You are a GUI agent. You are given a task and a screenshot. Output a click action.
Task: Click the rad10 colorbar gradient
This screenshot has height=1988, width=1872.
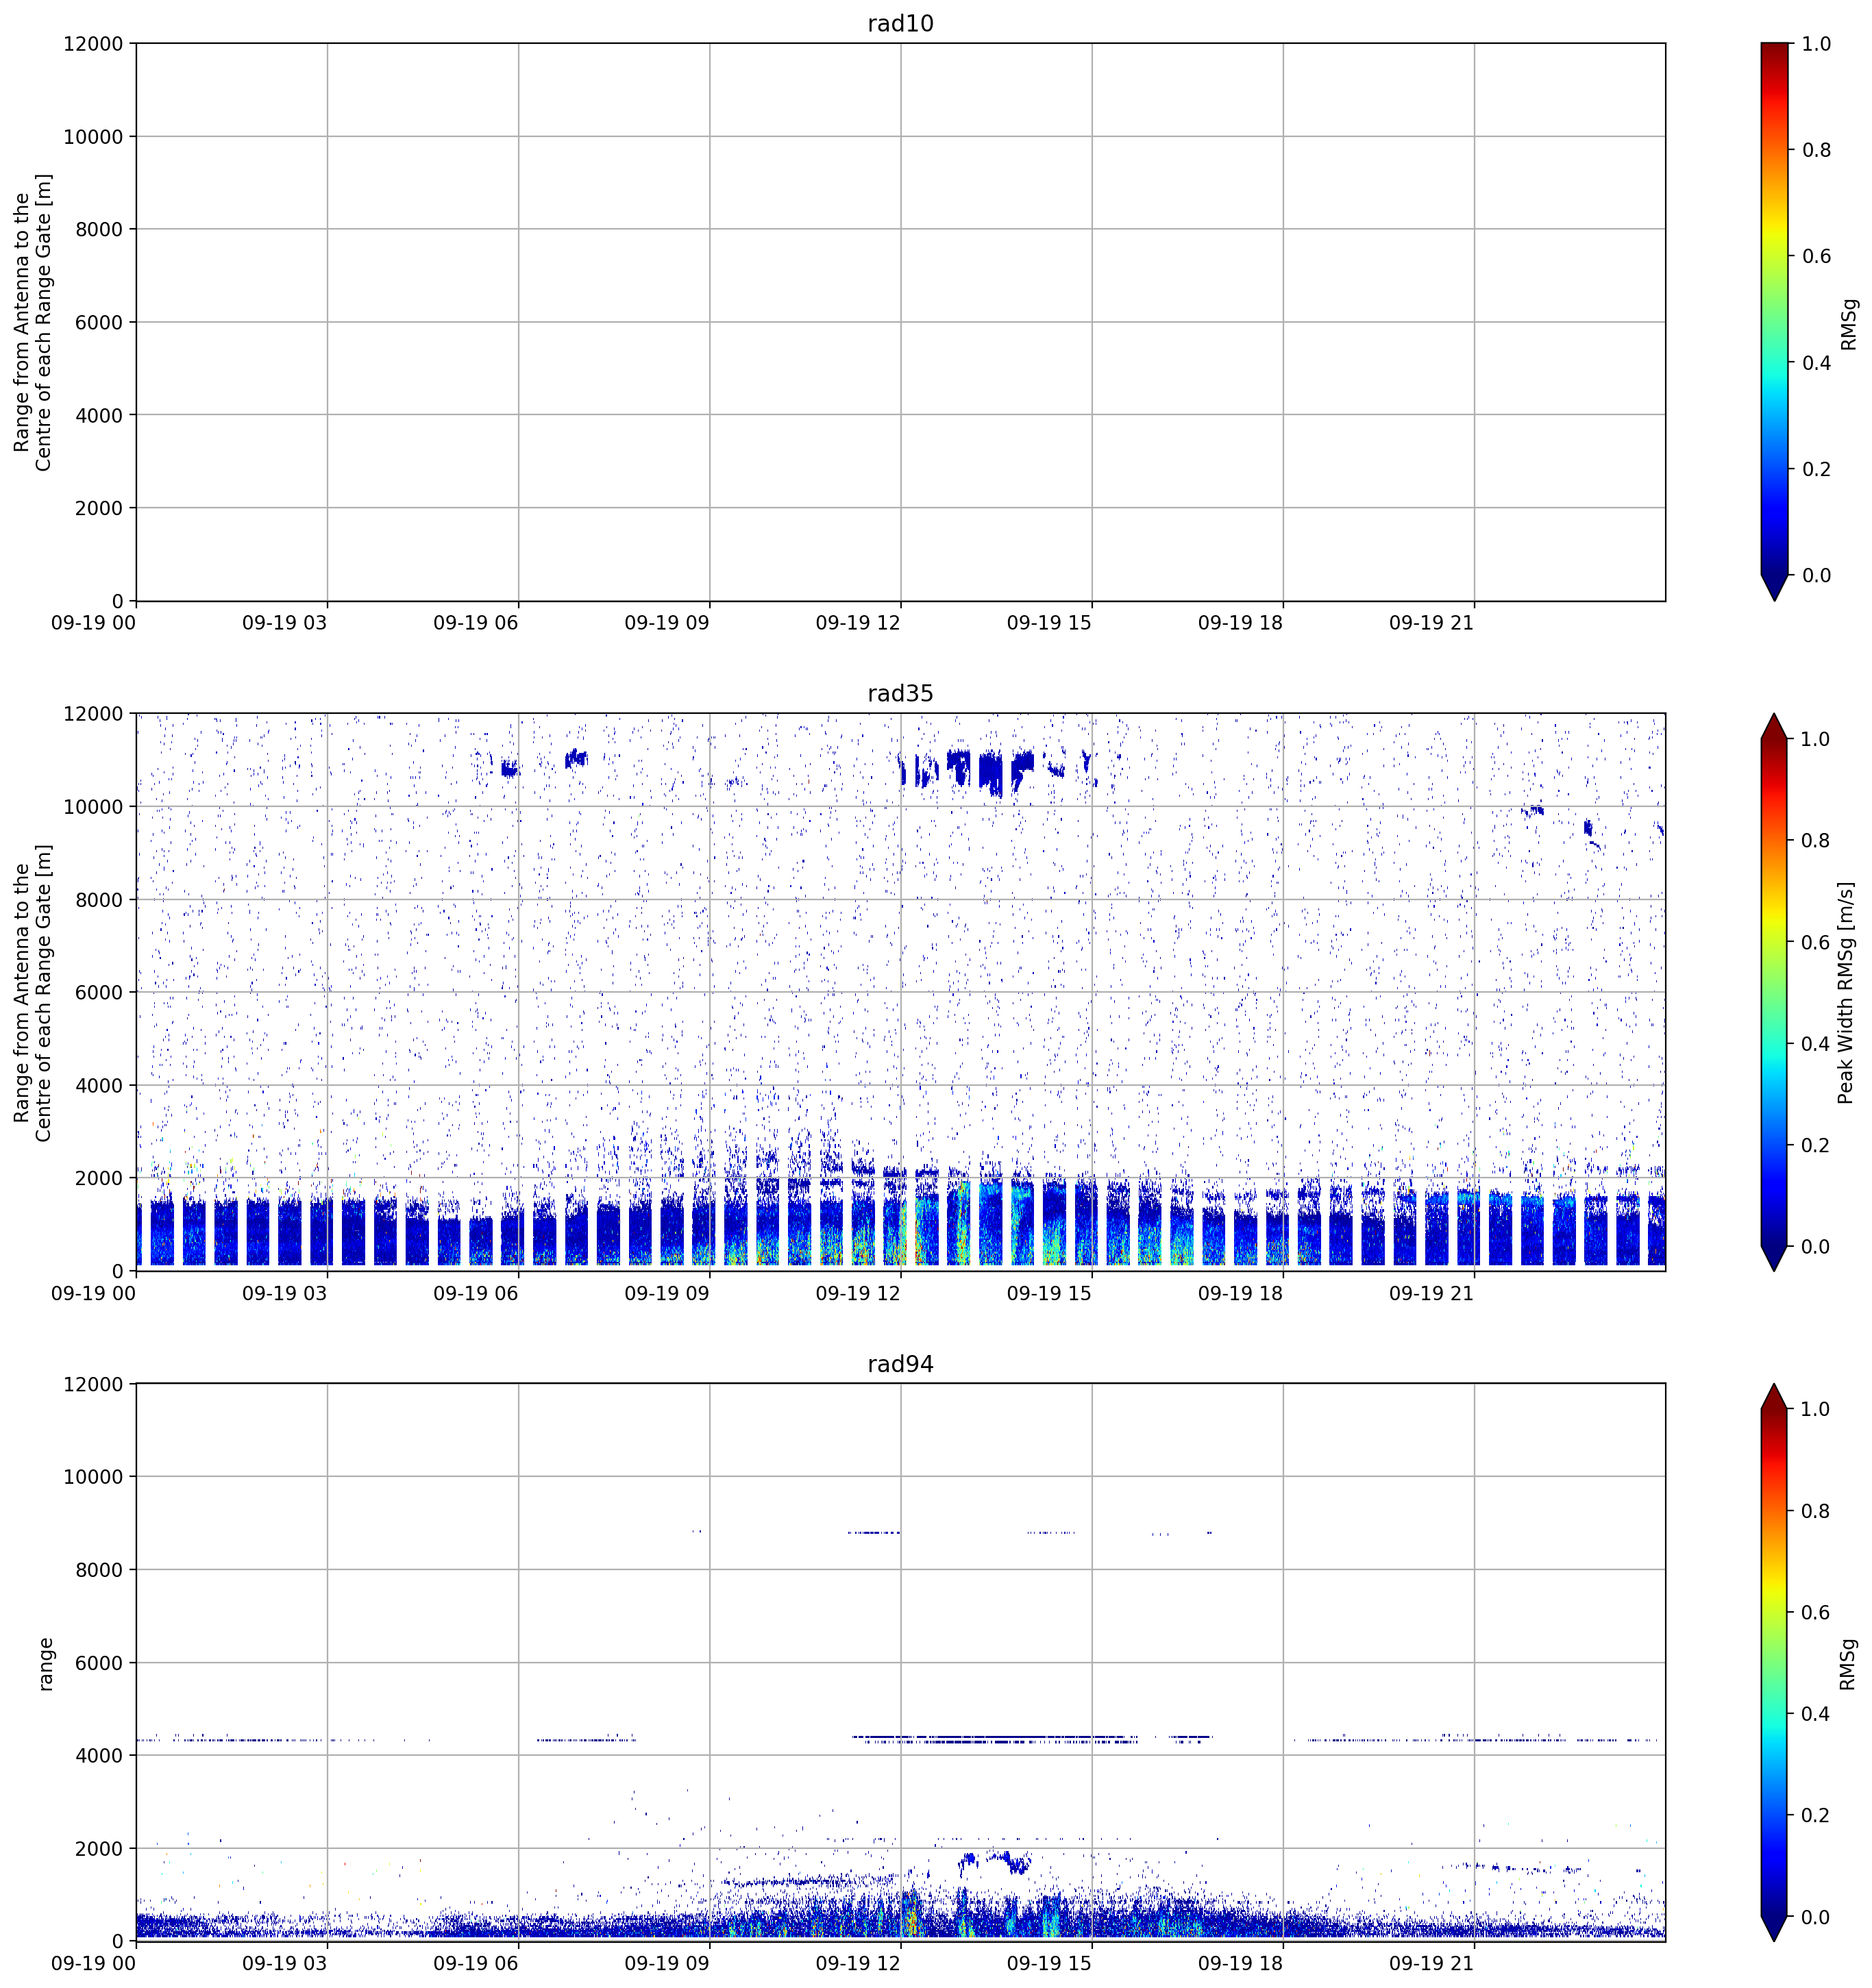point(1773,309)
